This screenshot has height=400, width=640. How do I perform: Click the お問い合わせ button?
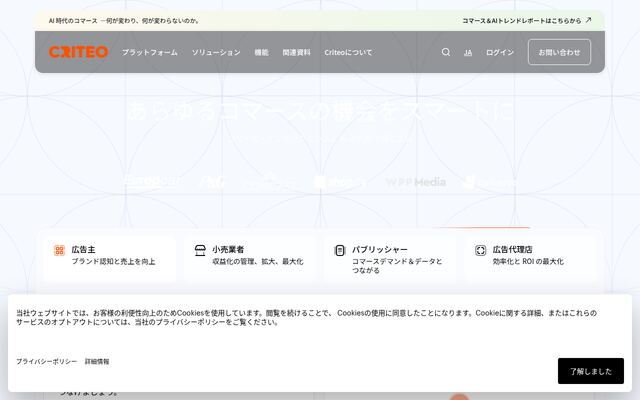coord(559,52)
